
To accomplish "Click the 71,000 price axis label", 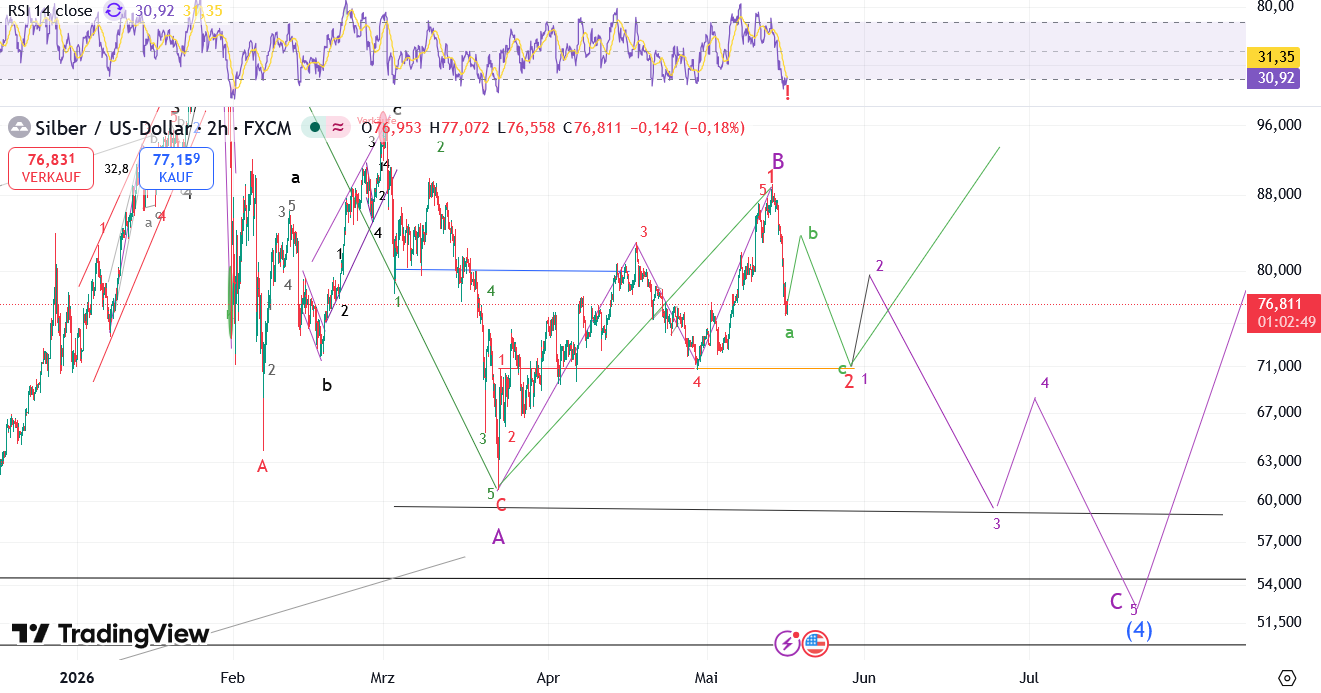I will pyautogui.click(x=1279, y=366).
